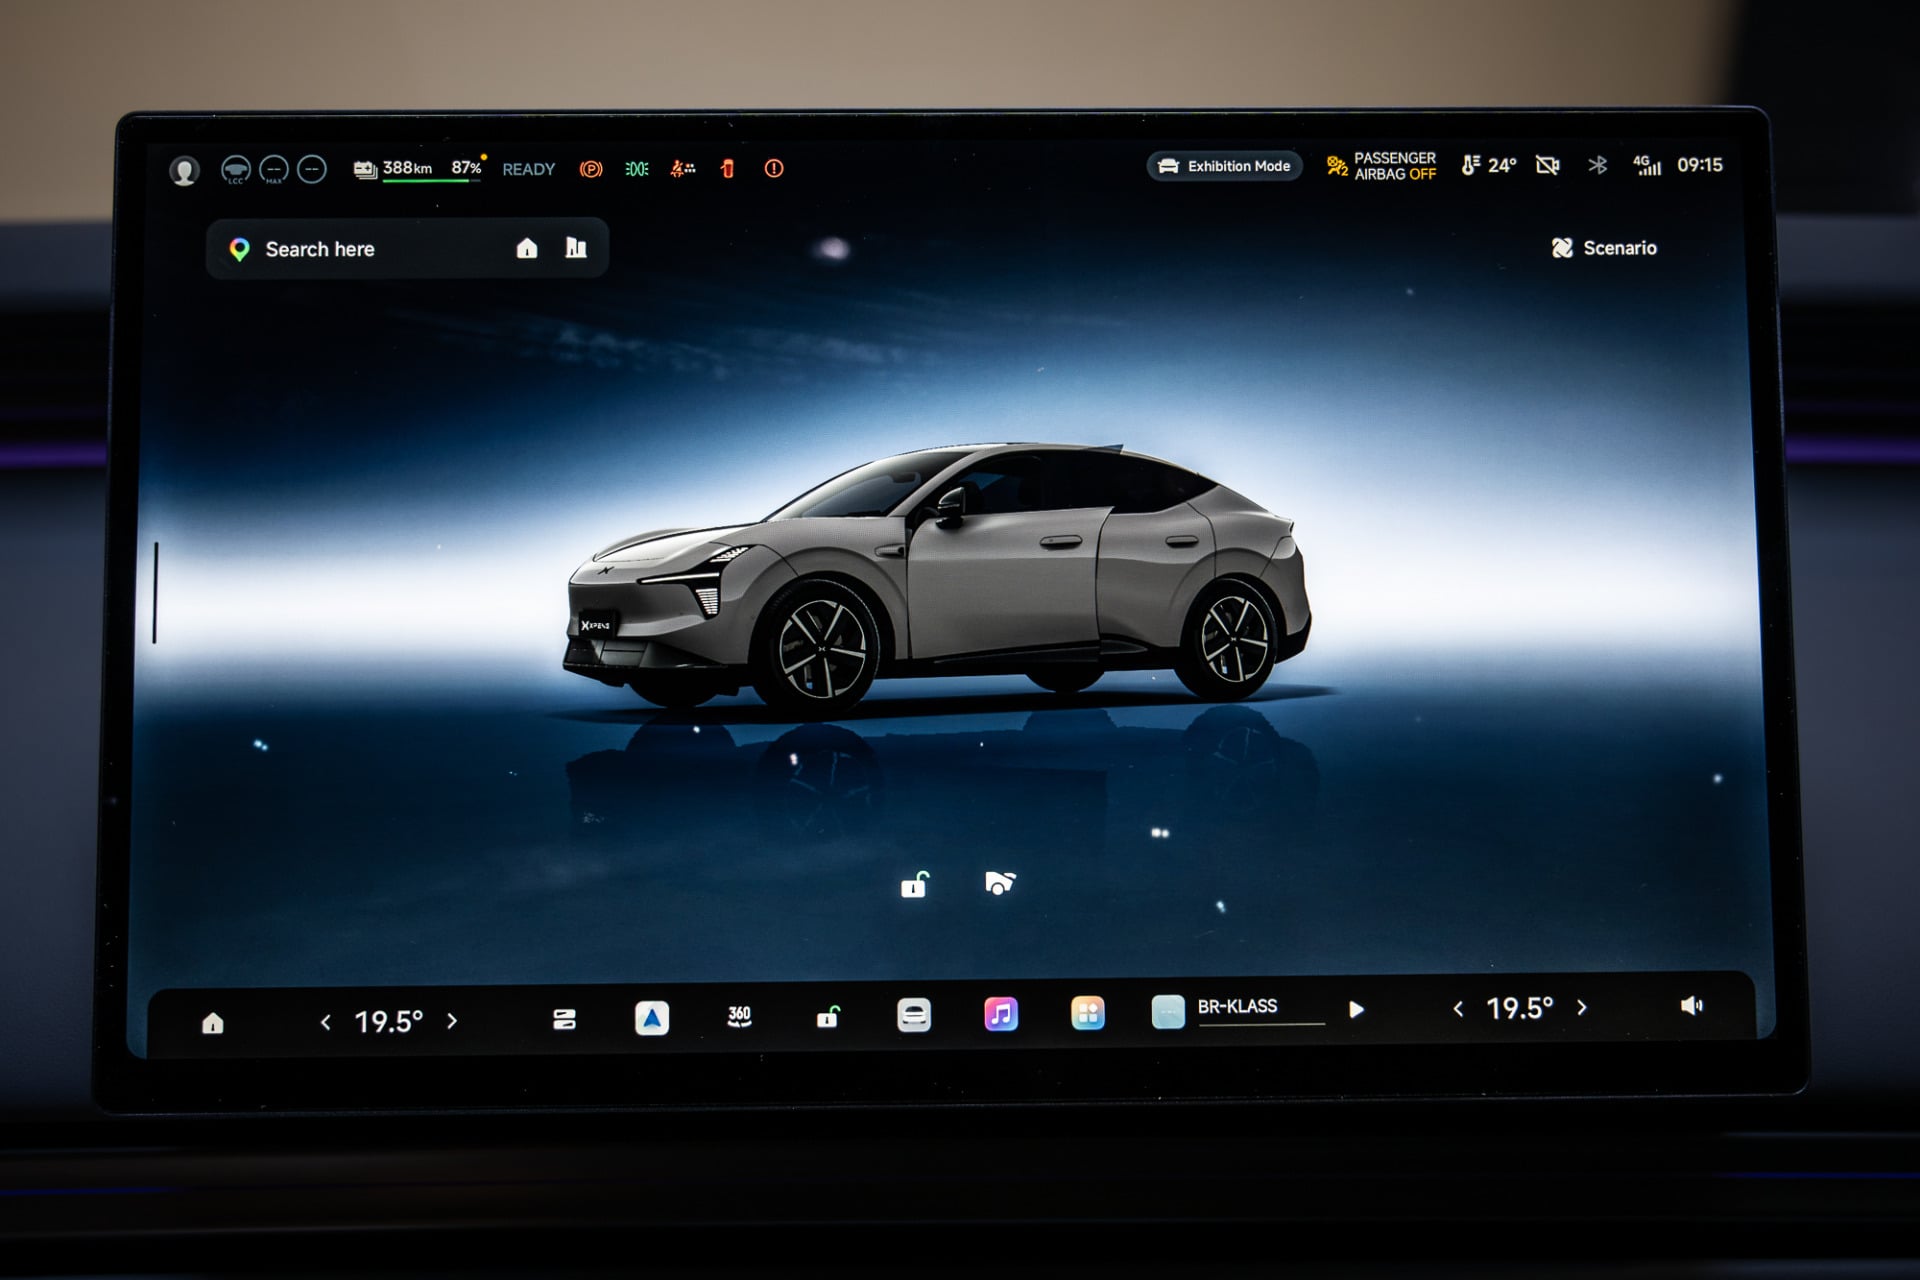Open vehicle settings car icon in dock

click(914, 1015)
